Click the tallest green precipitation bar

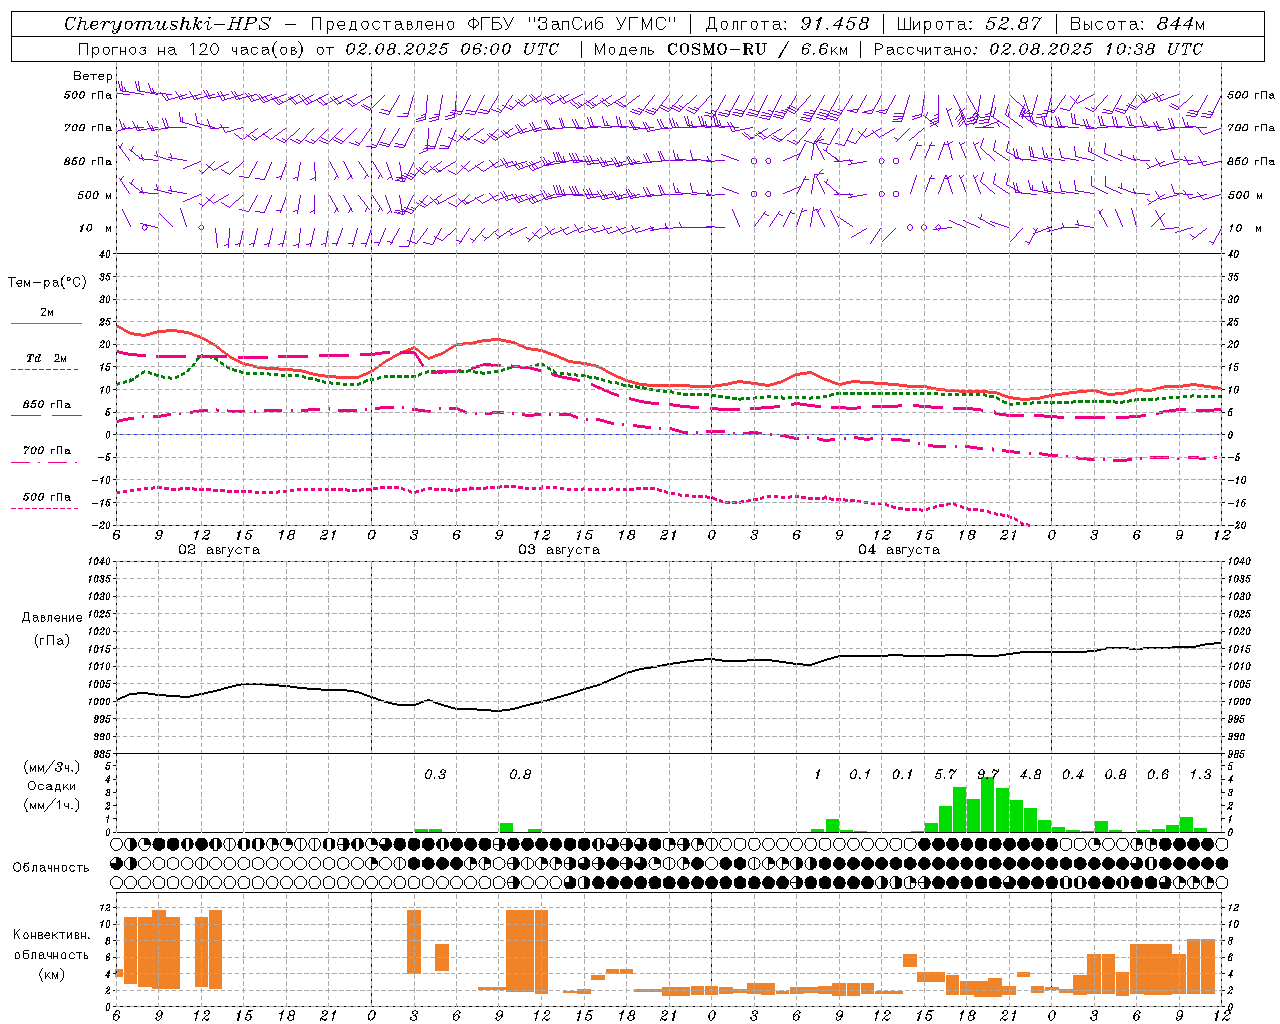pyautogui.click(x=988, y=804)
